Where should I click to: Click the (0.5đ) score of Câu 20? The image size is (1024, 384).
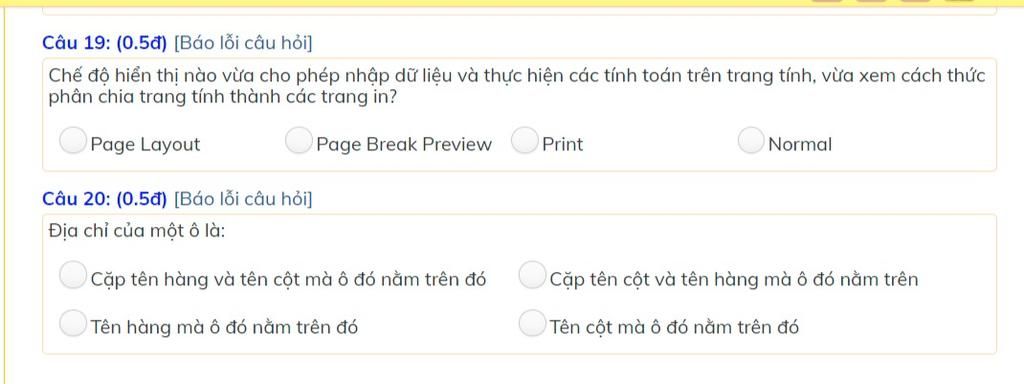pyautogui.click(x=142, y=199)
